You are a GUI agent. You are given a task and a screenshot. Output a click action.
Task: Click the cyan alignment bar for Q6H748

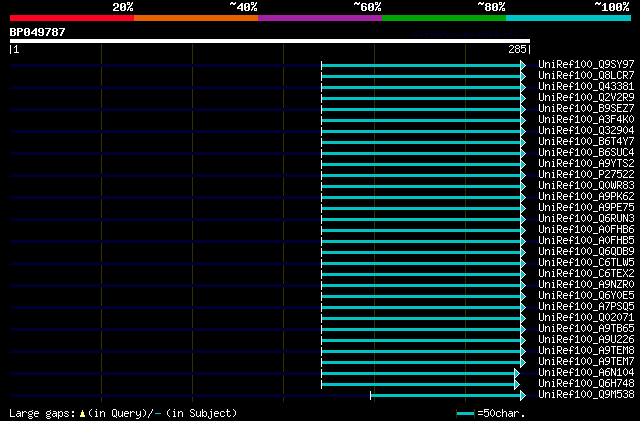[418, 384]
